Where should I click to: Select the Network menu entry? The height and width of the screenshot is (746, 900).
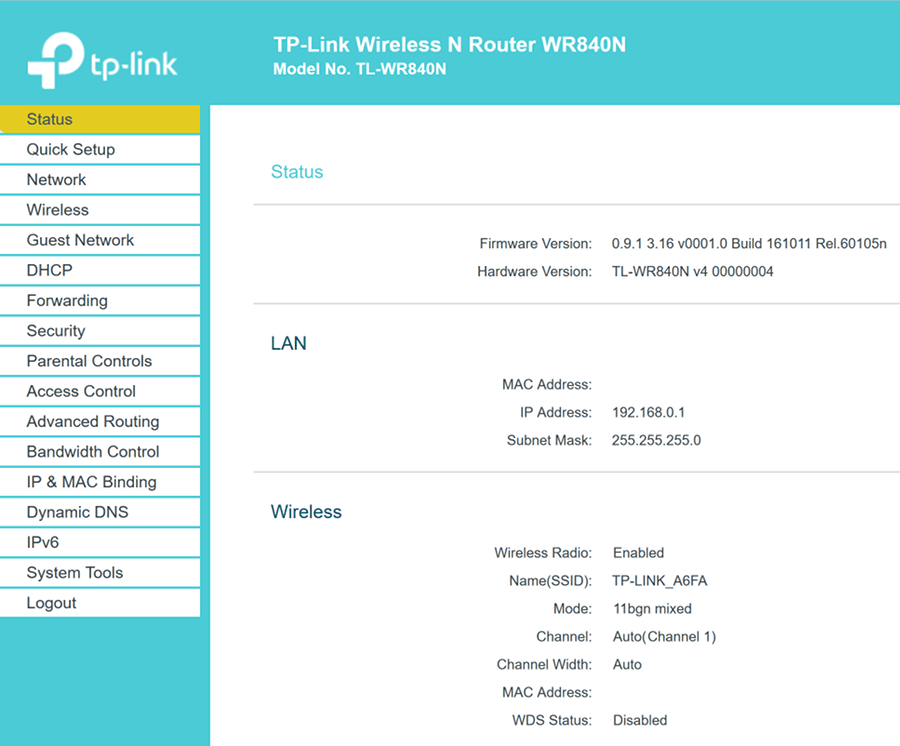tap(100, 180)
